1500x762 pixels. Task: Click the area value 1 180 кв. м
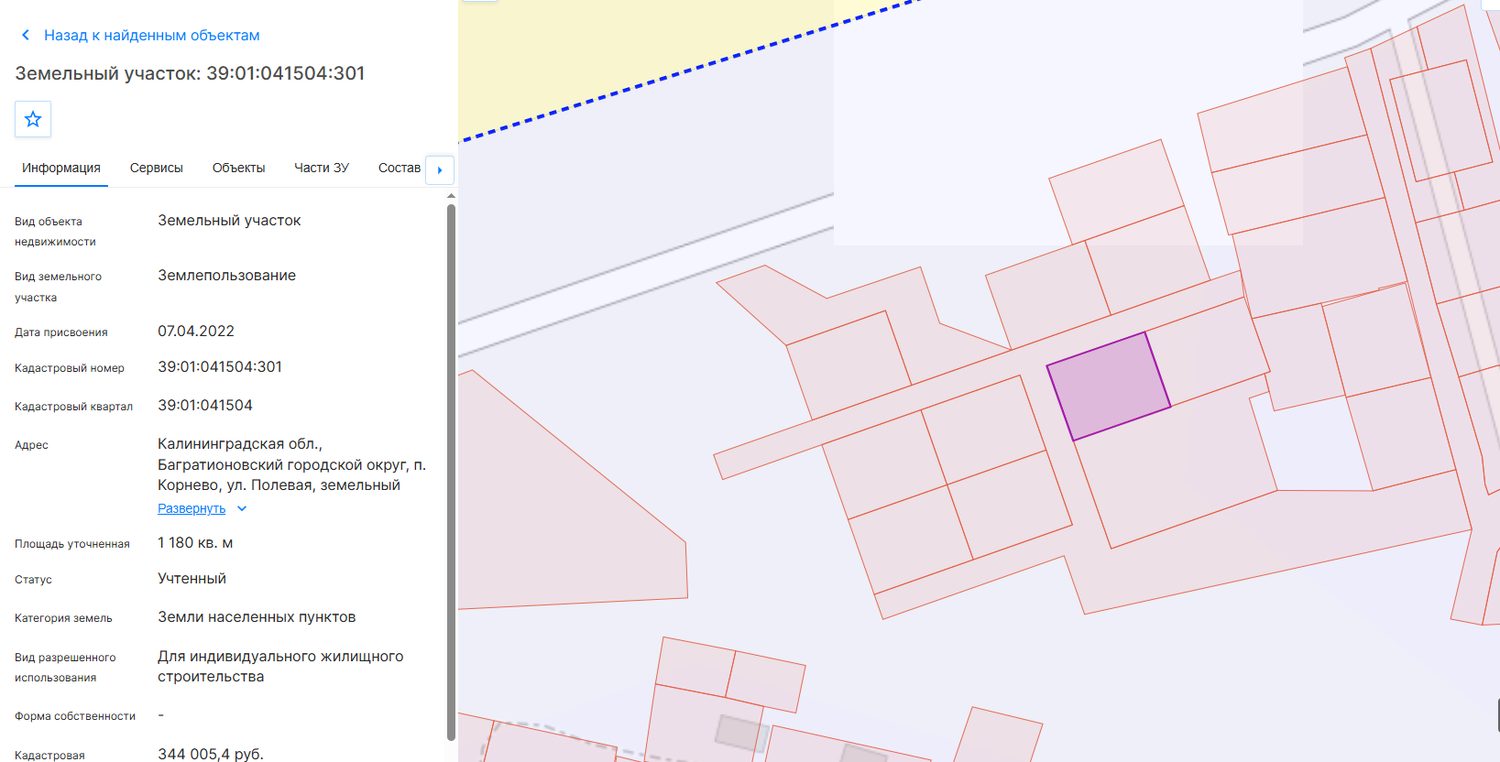click(x=195, y=543)
